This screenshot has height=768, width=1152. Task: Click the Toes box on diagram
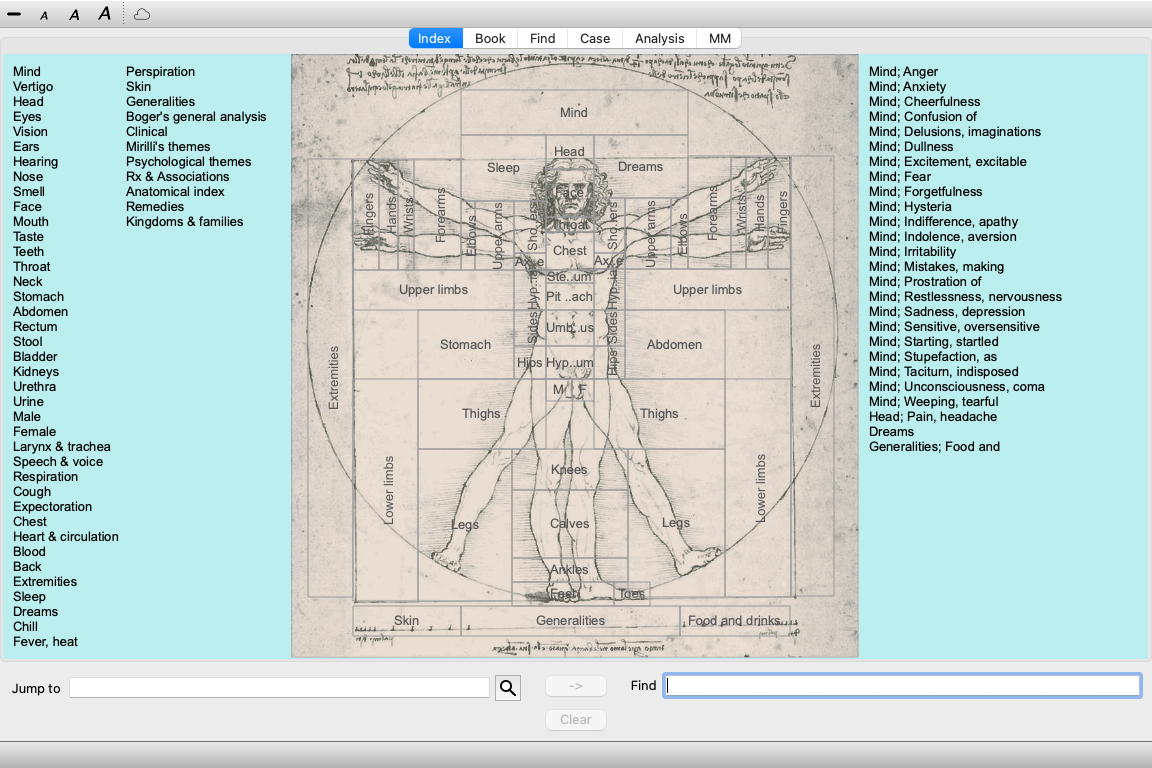632,594
